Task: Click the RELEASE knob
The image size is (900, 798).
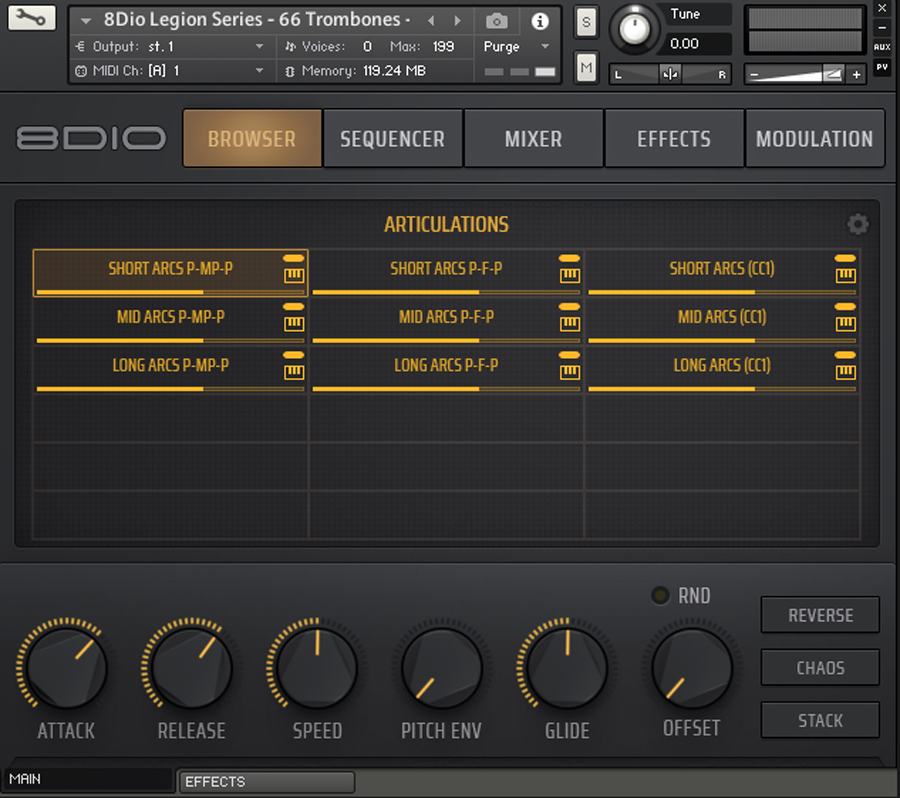Action: (x=192, y=668)
